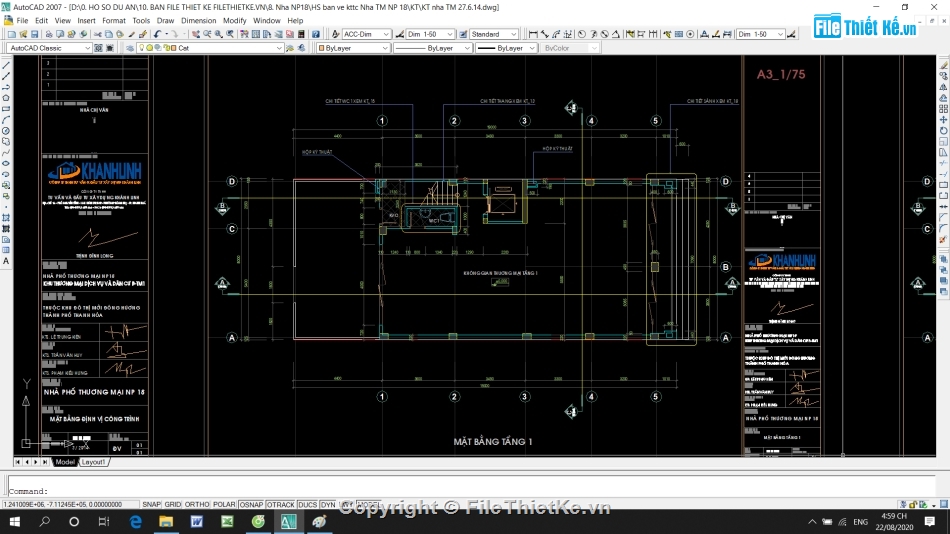Open the QuickCalc calculator icon

coord(301,35)
